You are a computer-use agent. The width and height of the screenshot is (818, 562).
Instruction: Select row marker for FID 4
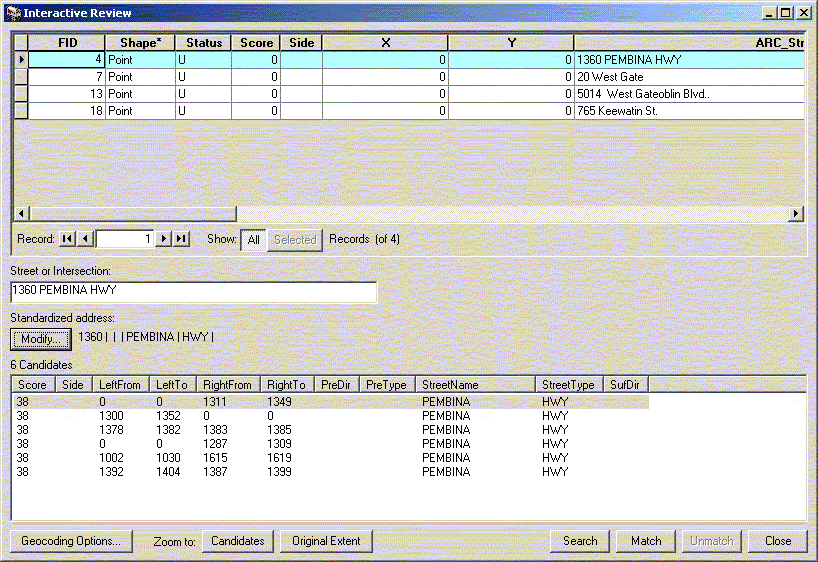[x=20, y=60]
